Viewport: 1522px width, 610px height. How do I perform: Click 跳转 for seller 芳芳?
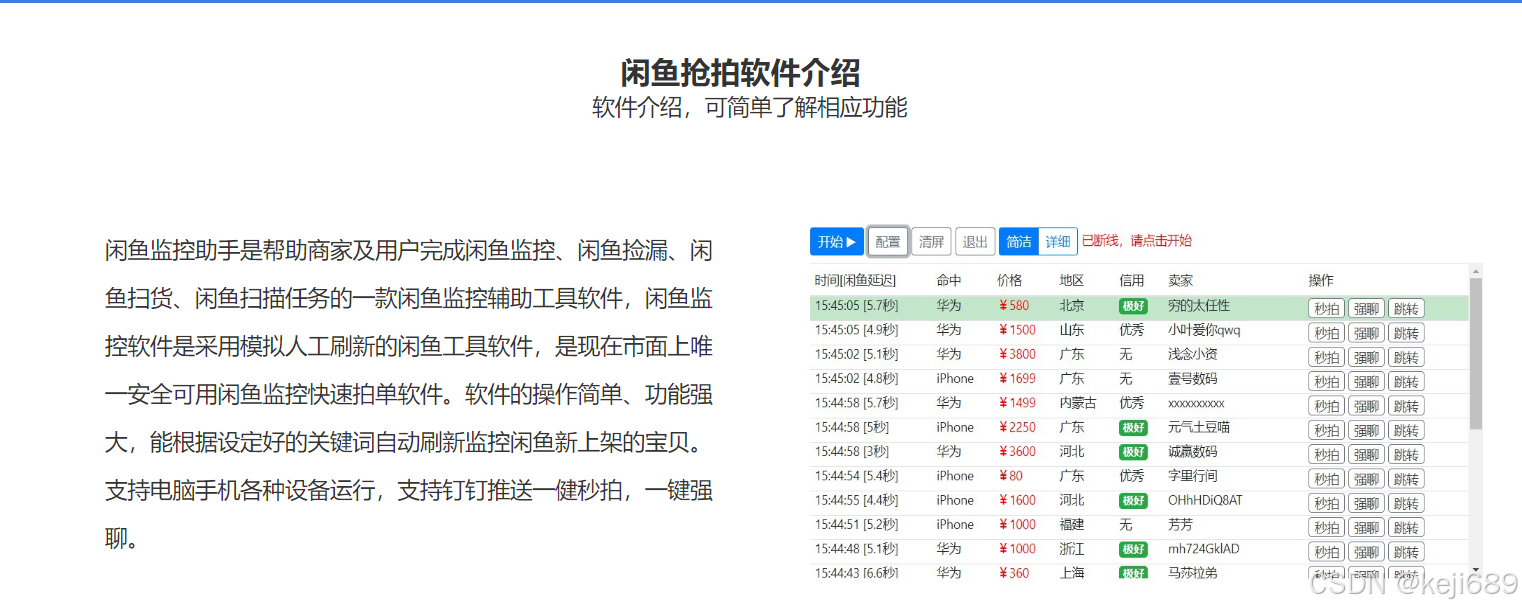[1406, 527]
